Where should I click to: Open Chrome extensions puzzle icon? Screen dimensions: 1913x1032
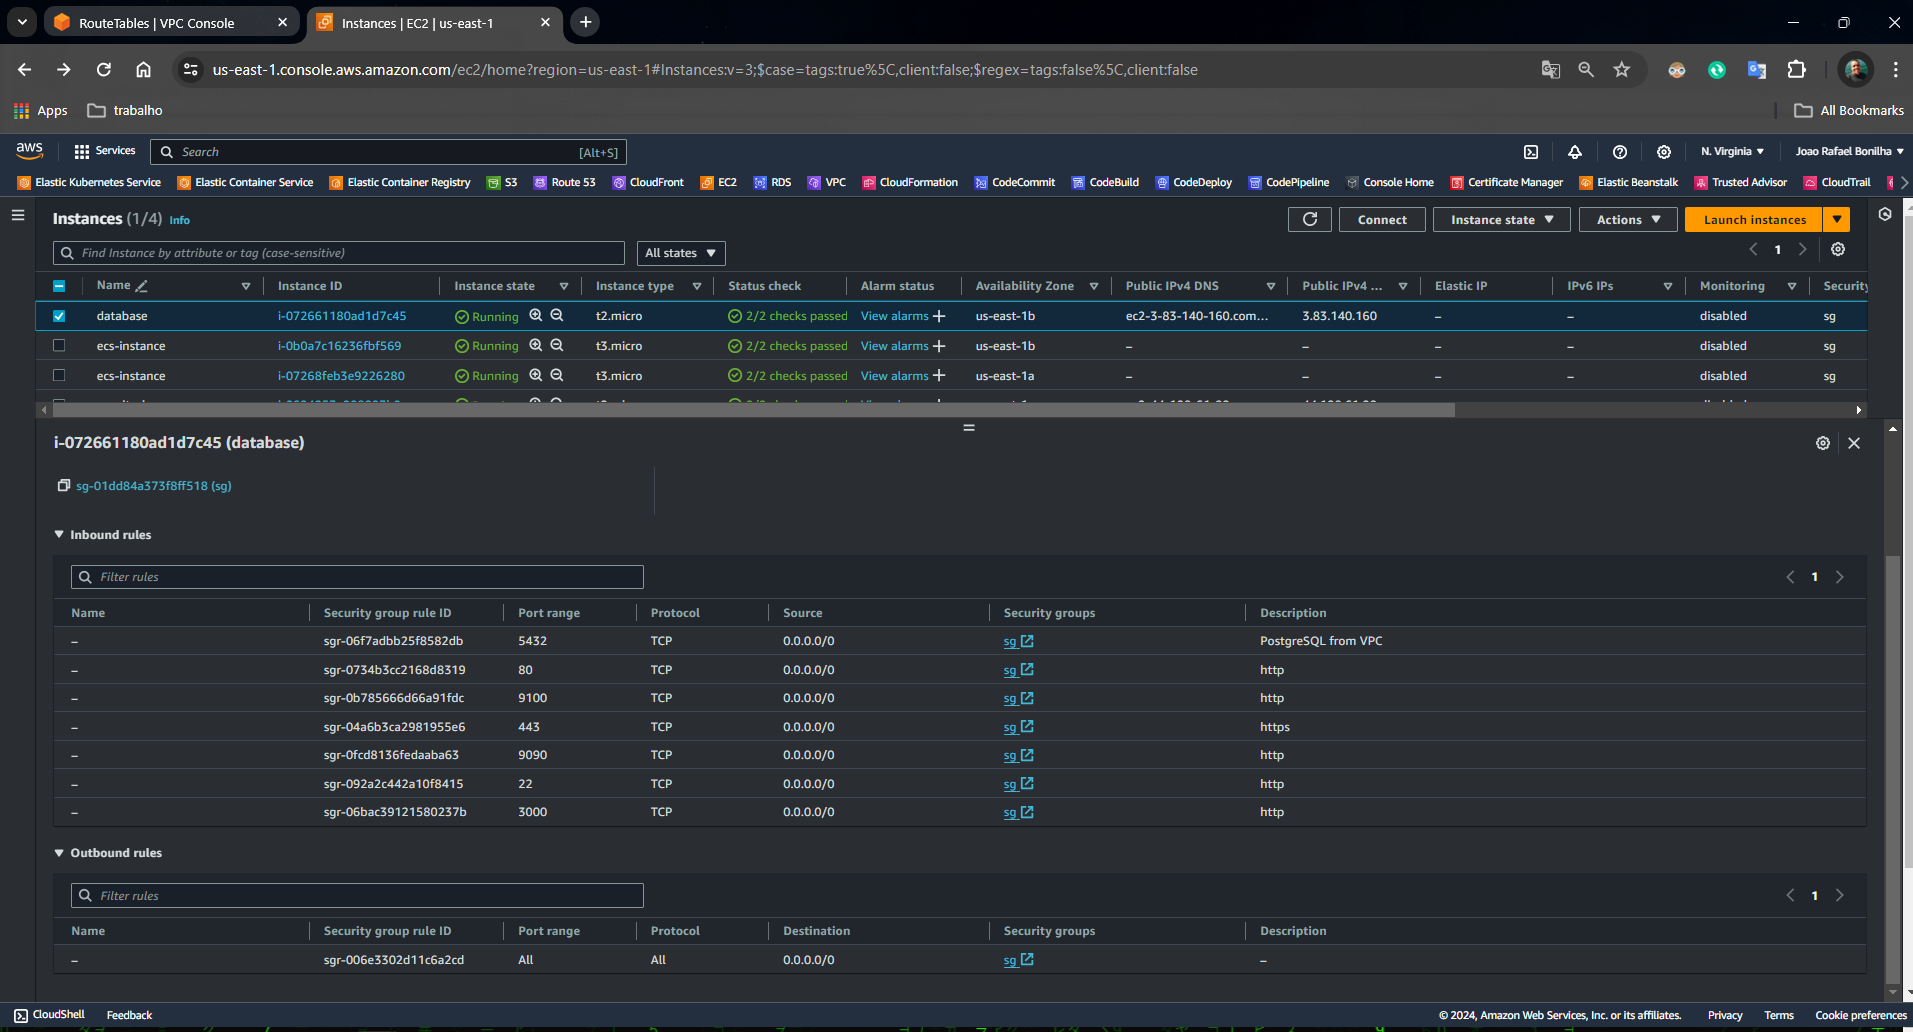(1797, 70)
